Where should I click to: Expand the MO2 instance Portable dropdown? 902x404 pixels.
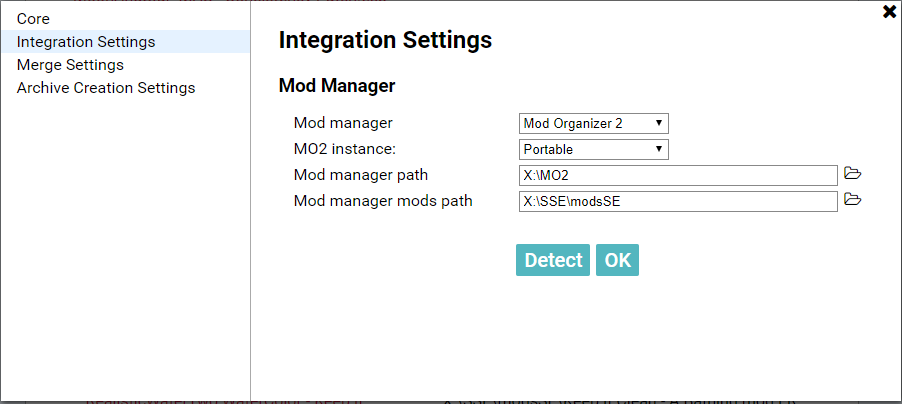(x=593, y=149)
